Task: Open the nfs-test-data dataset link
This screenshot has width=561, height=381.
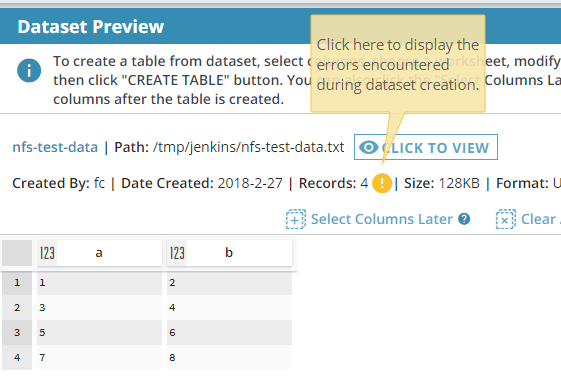Action: 55,147
